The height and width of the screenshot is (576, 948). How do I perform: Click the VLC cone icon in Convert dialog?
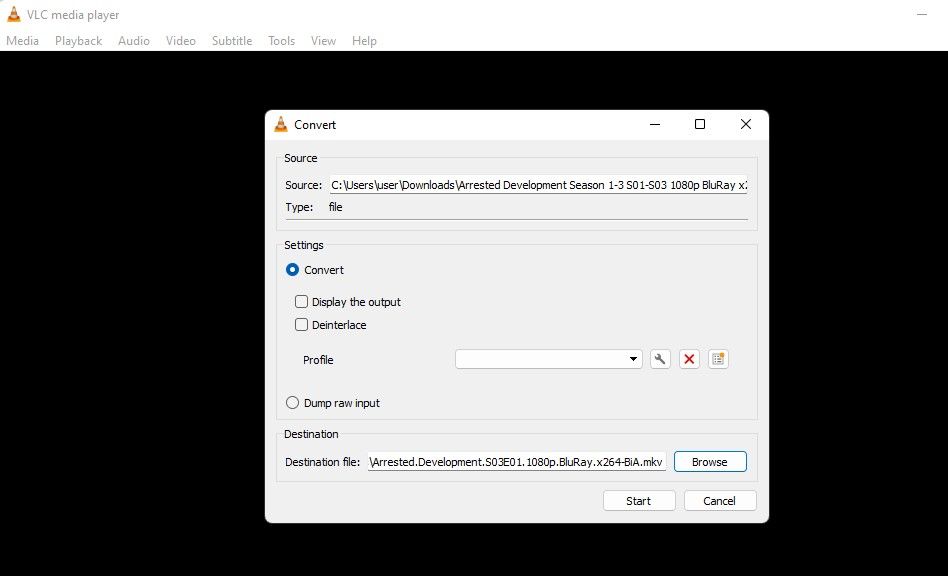pyautogui.click(x=283, y=123)
